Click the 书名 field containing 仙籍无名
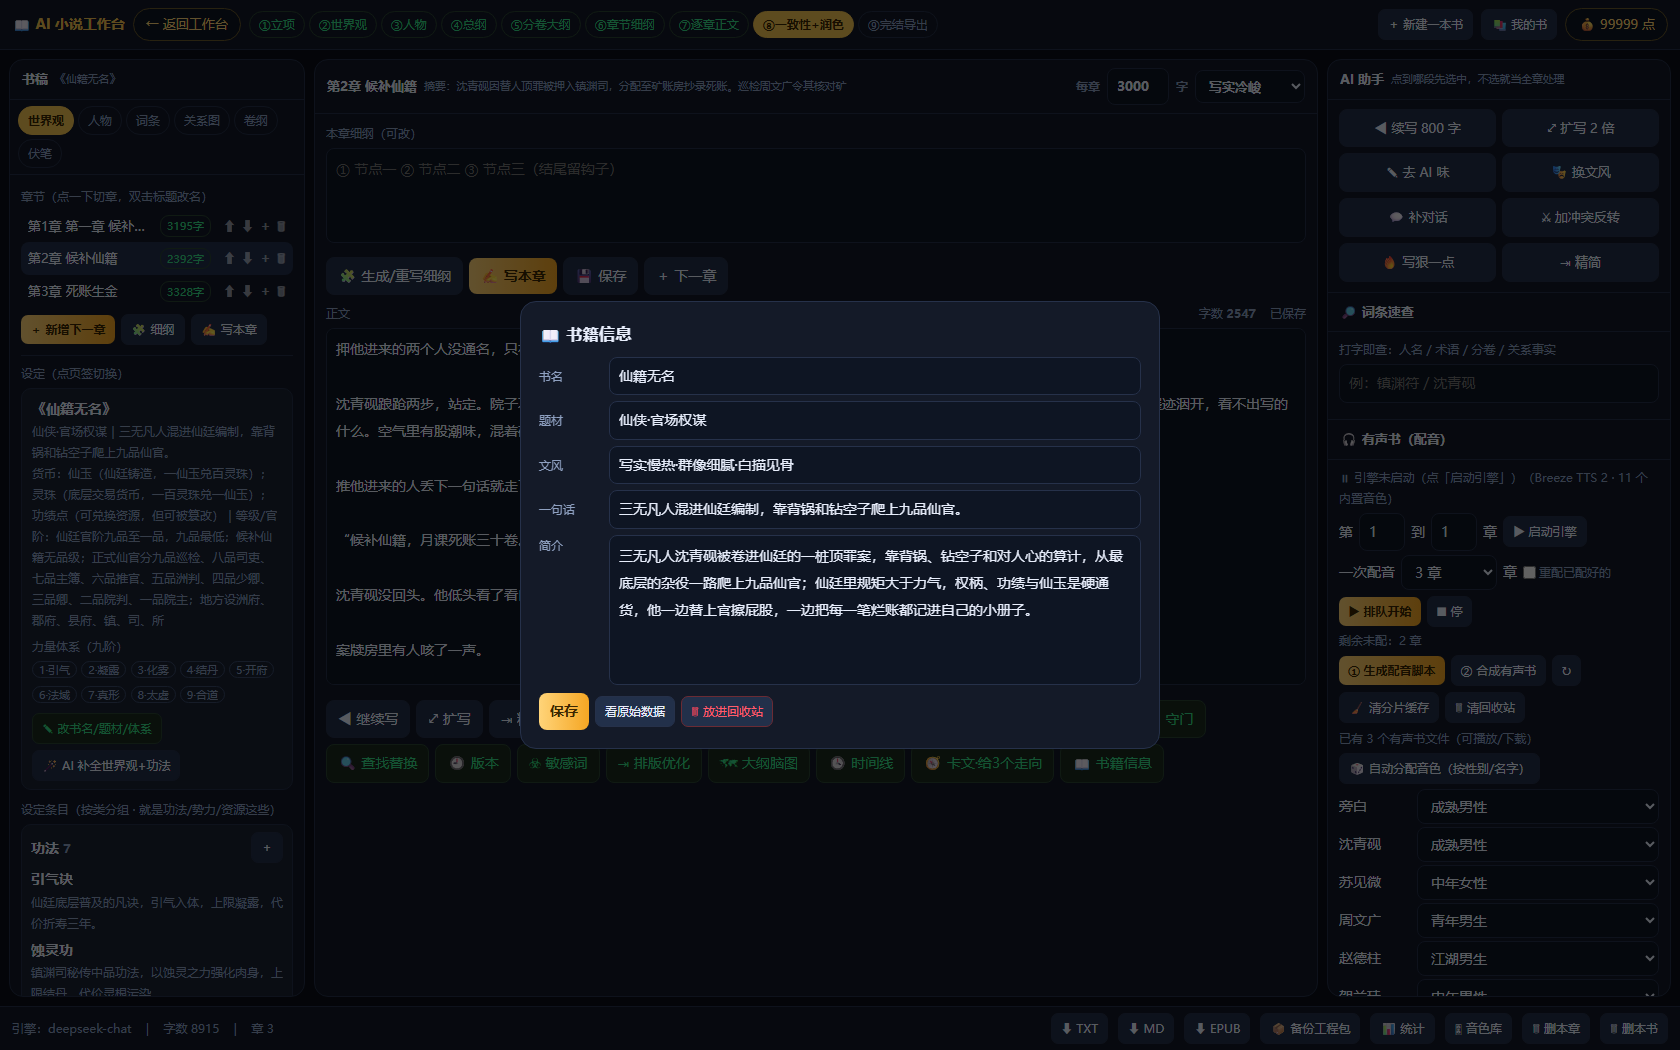 point(875,376)
